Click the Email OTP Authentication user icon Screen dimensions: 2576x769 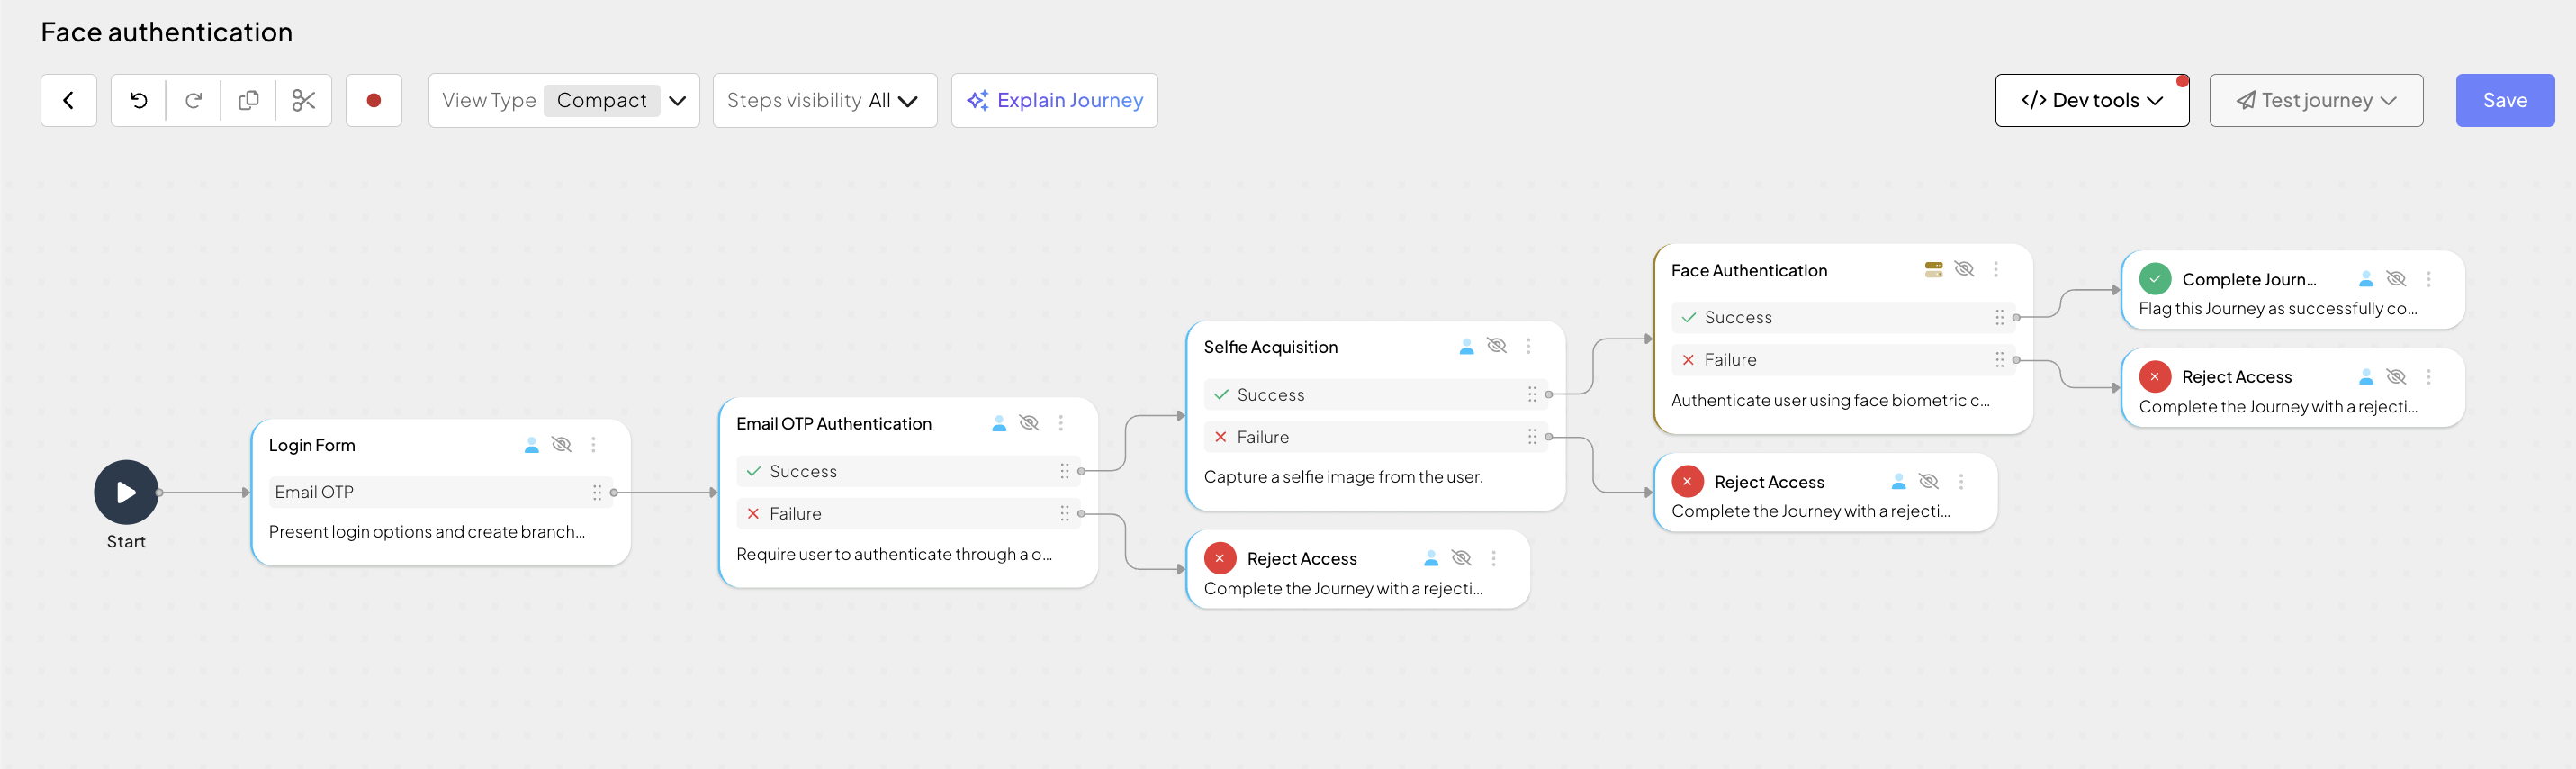pyautogui.click(x=999, y=423)
